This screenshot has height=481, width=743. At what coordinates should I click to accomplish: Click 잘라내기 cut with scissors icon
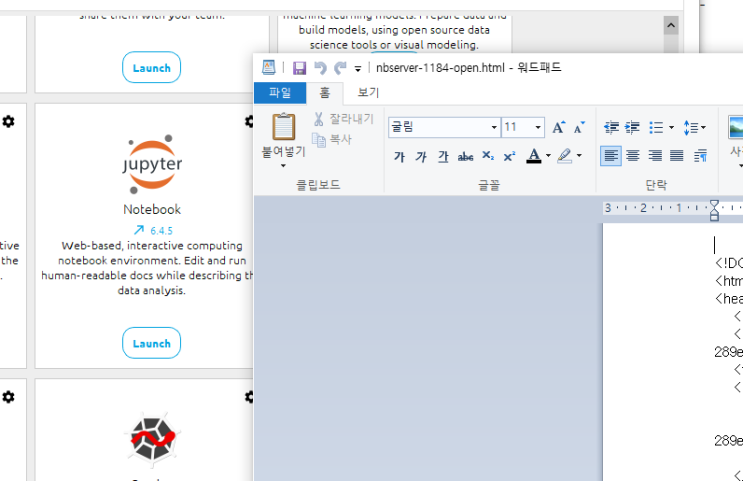click(x=344, y=118)
